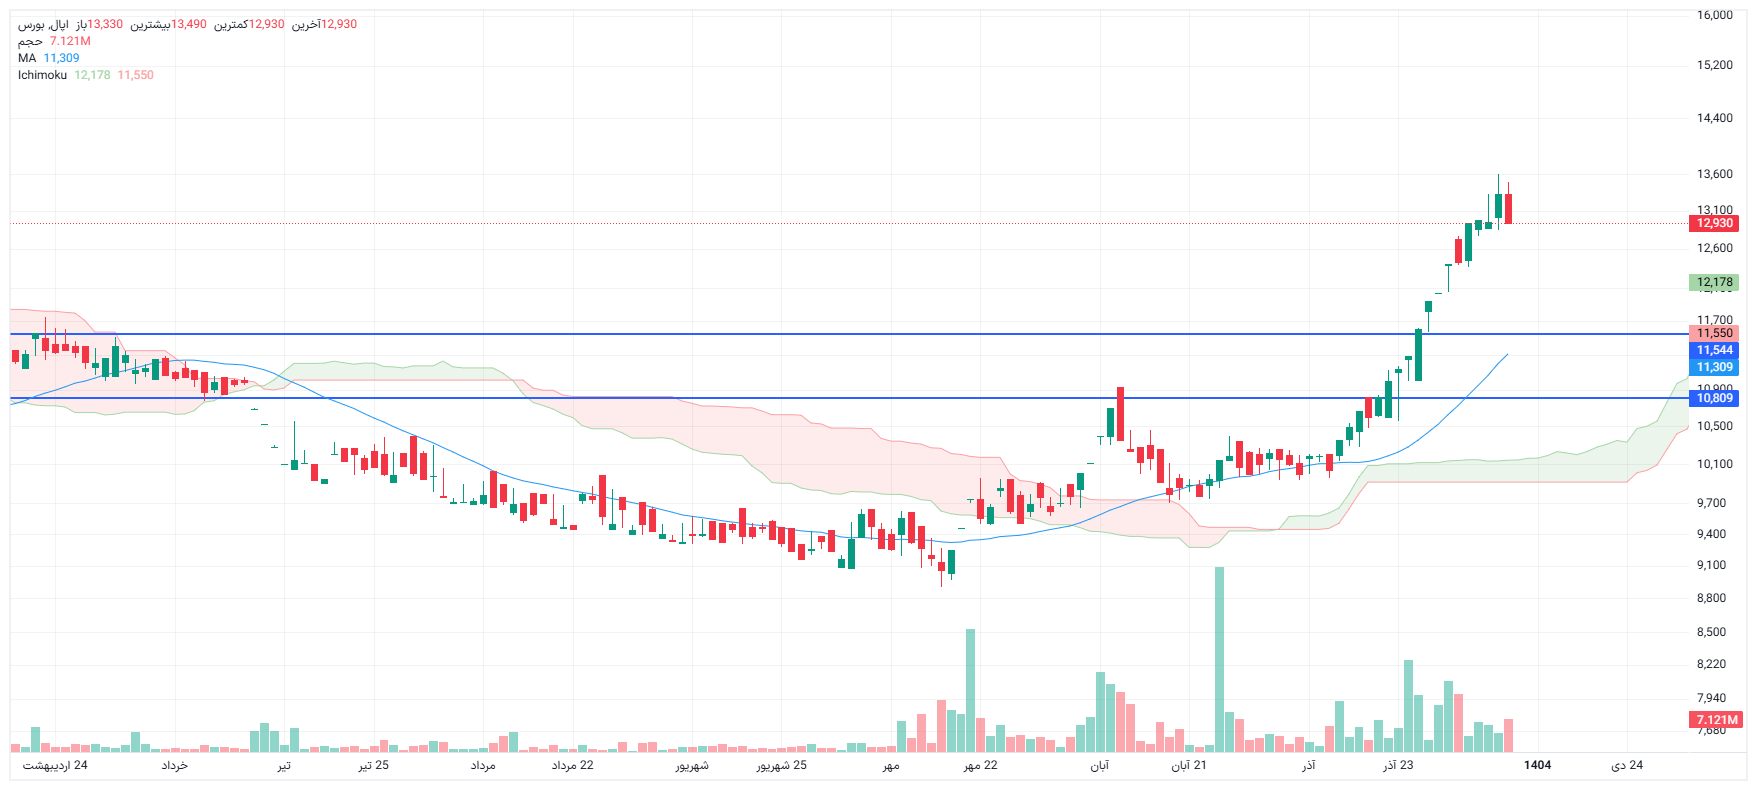Image resolution: width=1757 pixels, height=790 pixels.
Task: Click the 1404 year label on time axis
Action: tap(1537, 765)
